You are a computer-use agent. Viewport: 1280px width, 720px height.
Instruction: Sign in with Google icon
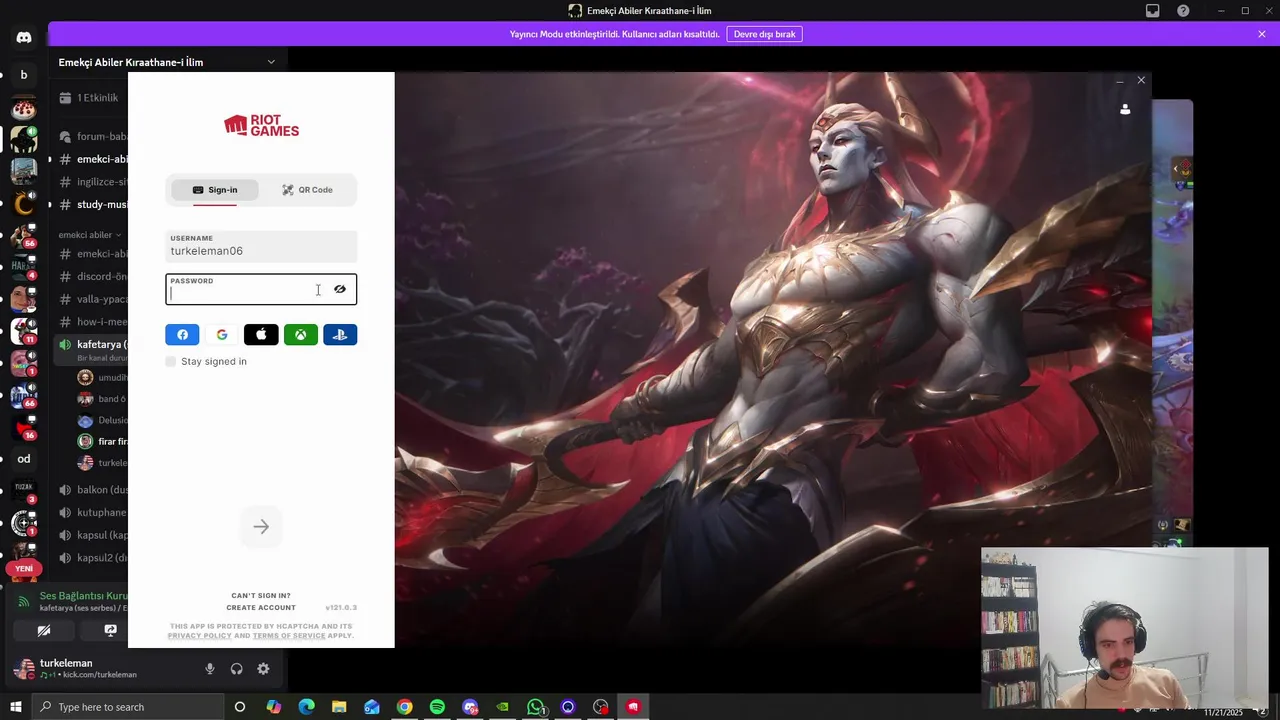[x=222, y=335]
